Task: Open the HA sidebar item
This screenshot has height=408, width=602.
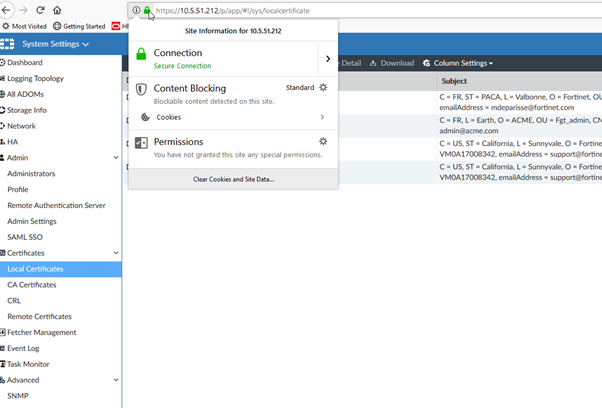Action: pos(12,142)
